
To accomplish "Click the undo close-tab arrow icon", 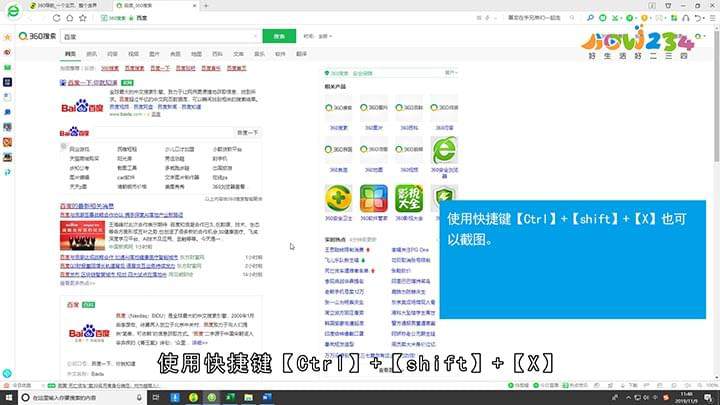I will pyautogui.click(x=698, y=18).
